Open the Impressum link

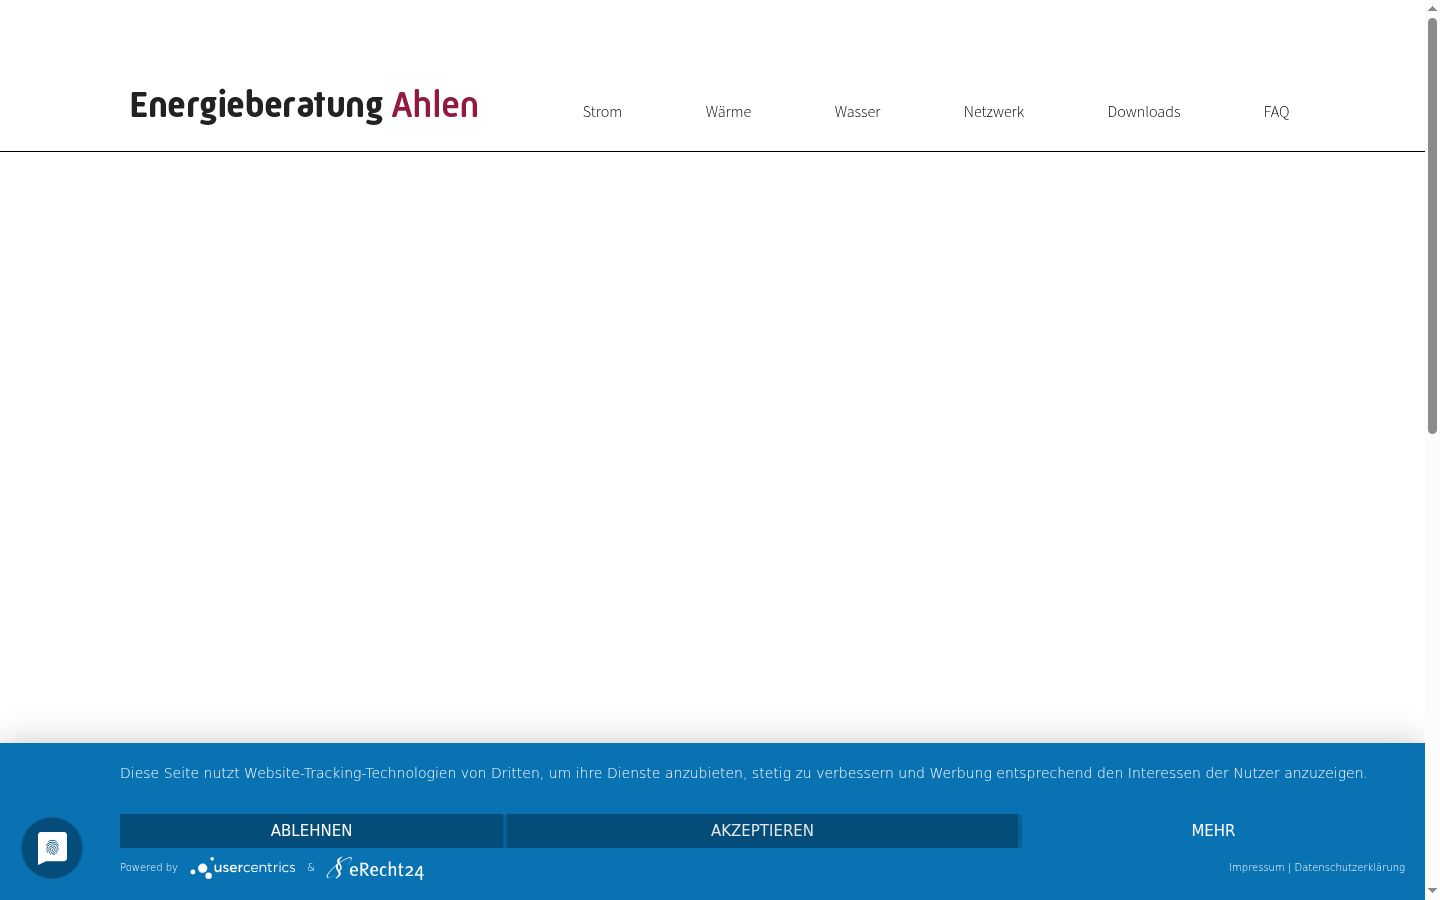(x=1256, y=868)
